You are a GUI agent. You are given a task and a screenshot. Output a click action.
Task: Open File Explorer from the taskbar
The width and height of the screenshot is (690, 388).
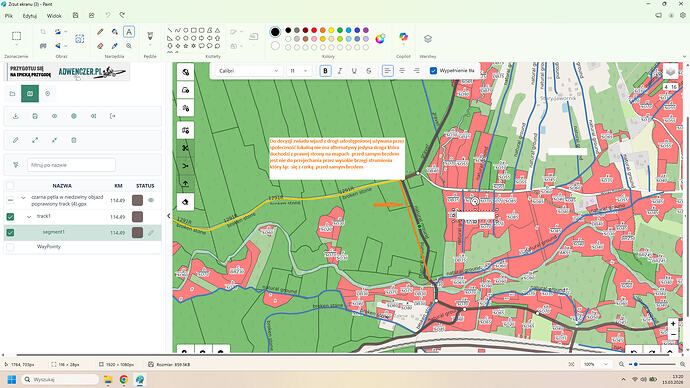108,380
